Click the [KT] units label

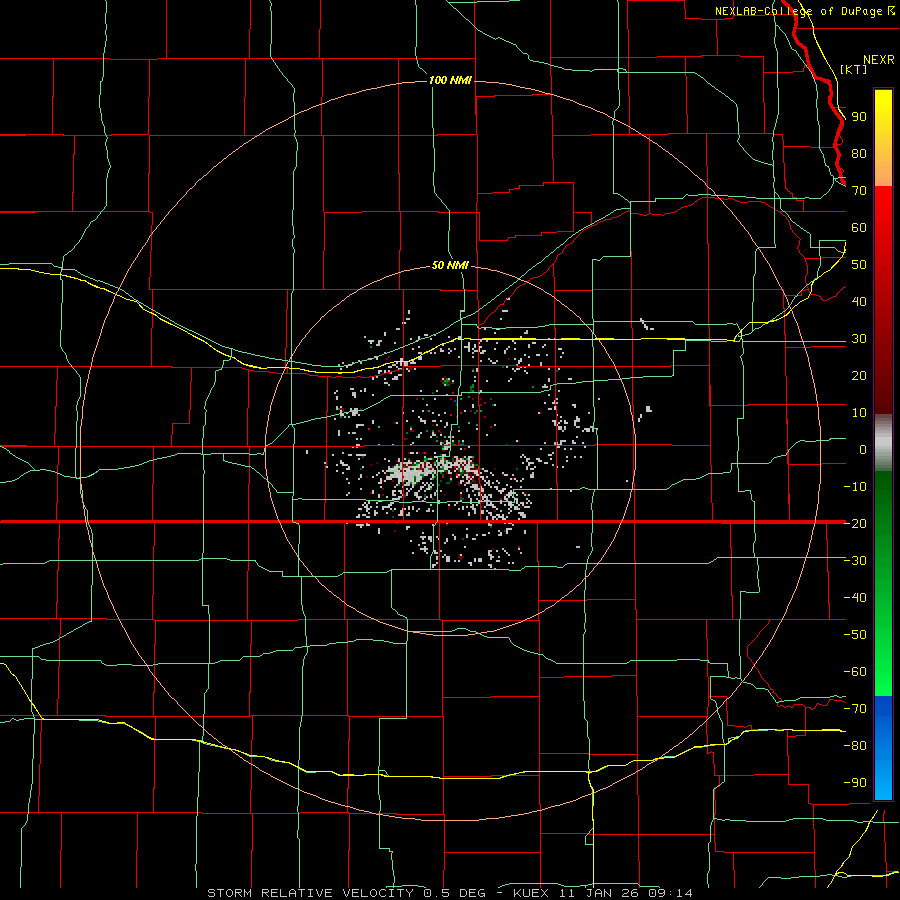(854, 69)
